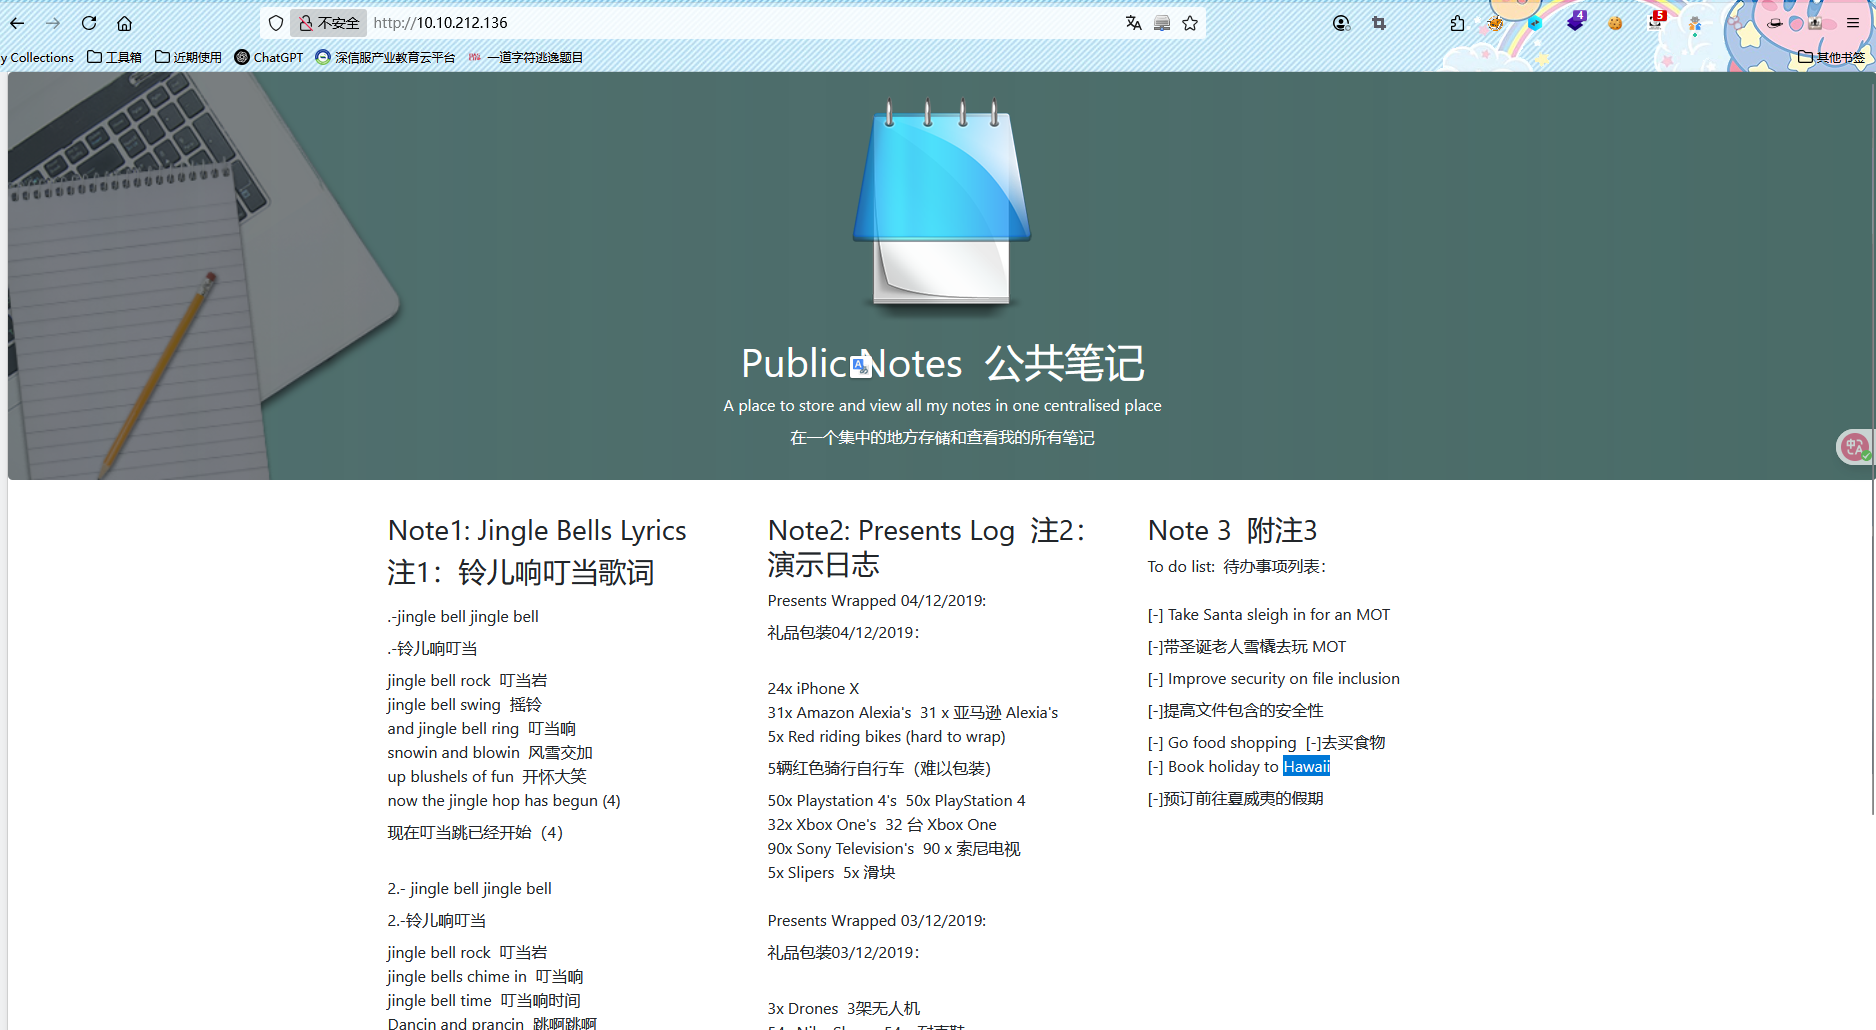This screenshot has height=1030, width=1876.
Task: Go back to the previous page
Action: (17, 23)
